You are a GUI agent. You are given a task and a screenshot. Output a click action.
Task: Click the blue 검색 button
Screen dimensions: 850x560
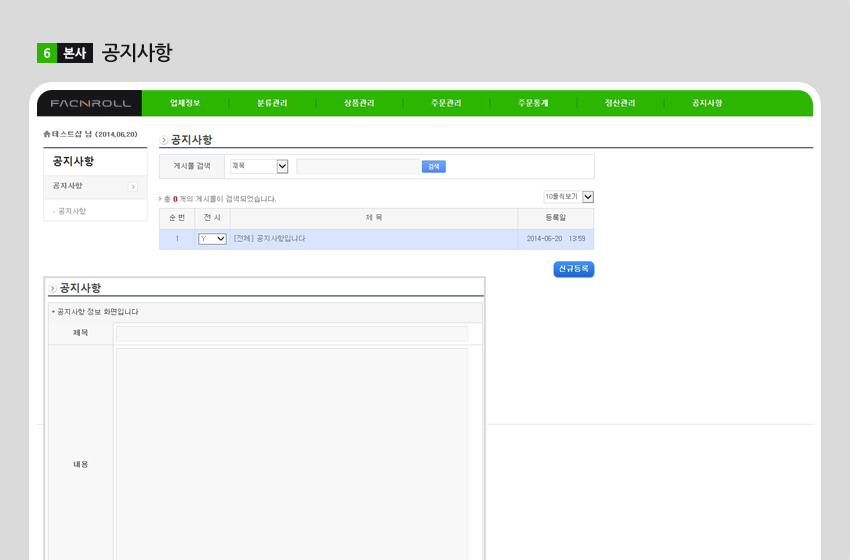click(434, 166)
